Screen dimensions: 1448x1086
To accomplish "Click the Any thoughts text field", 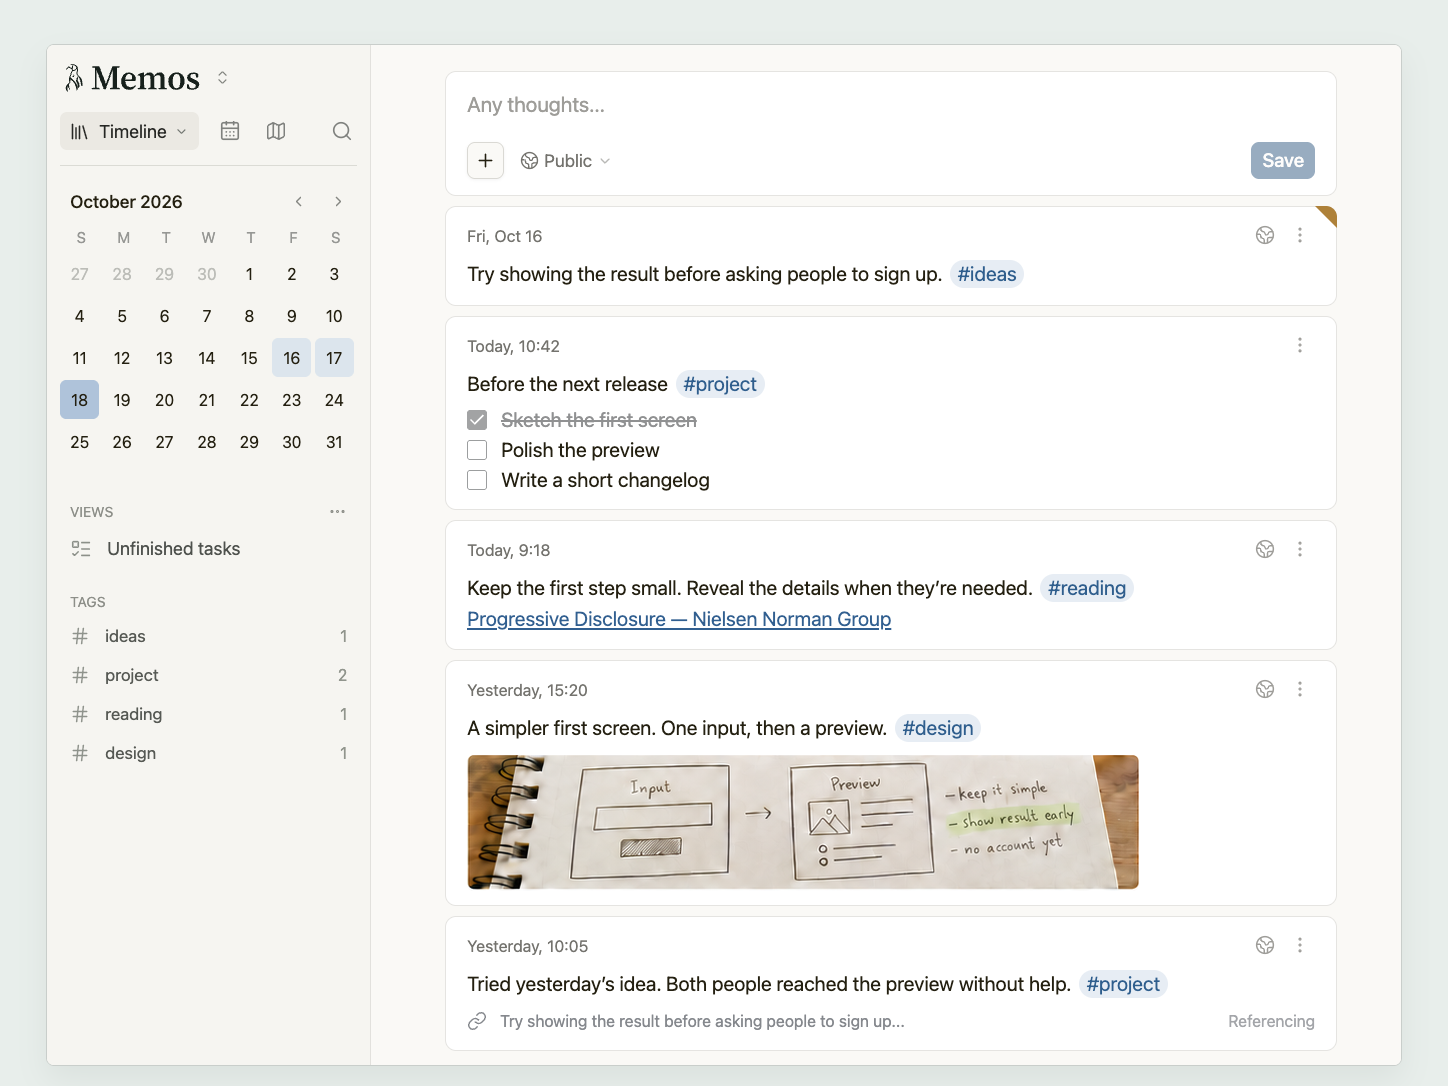I will click(x=890, y=105).
